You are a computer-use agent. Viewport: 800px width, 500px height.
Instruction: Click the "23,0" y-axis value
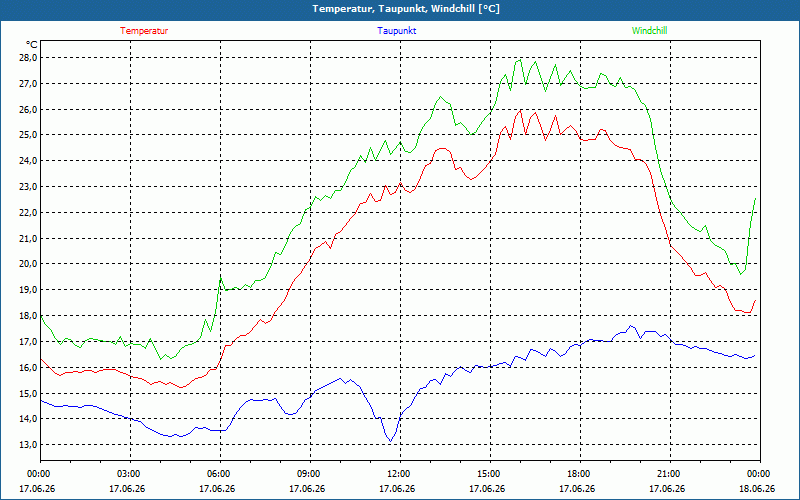point(29,187)
